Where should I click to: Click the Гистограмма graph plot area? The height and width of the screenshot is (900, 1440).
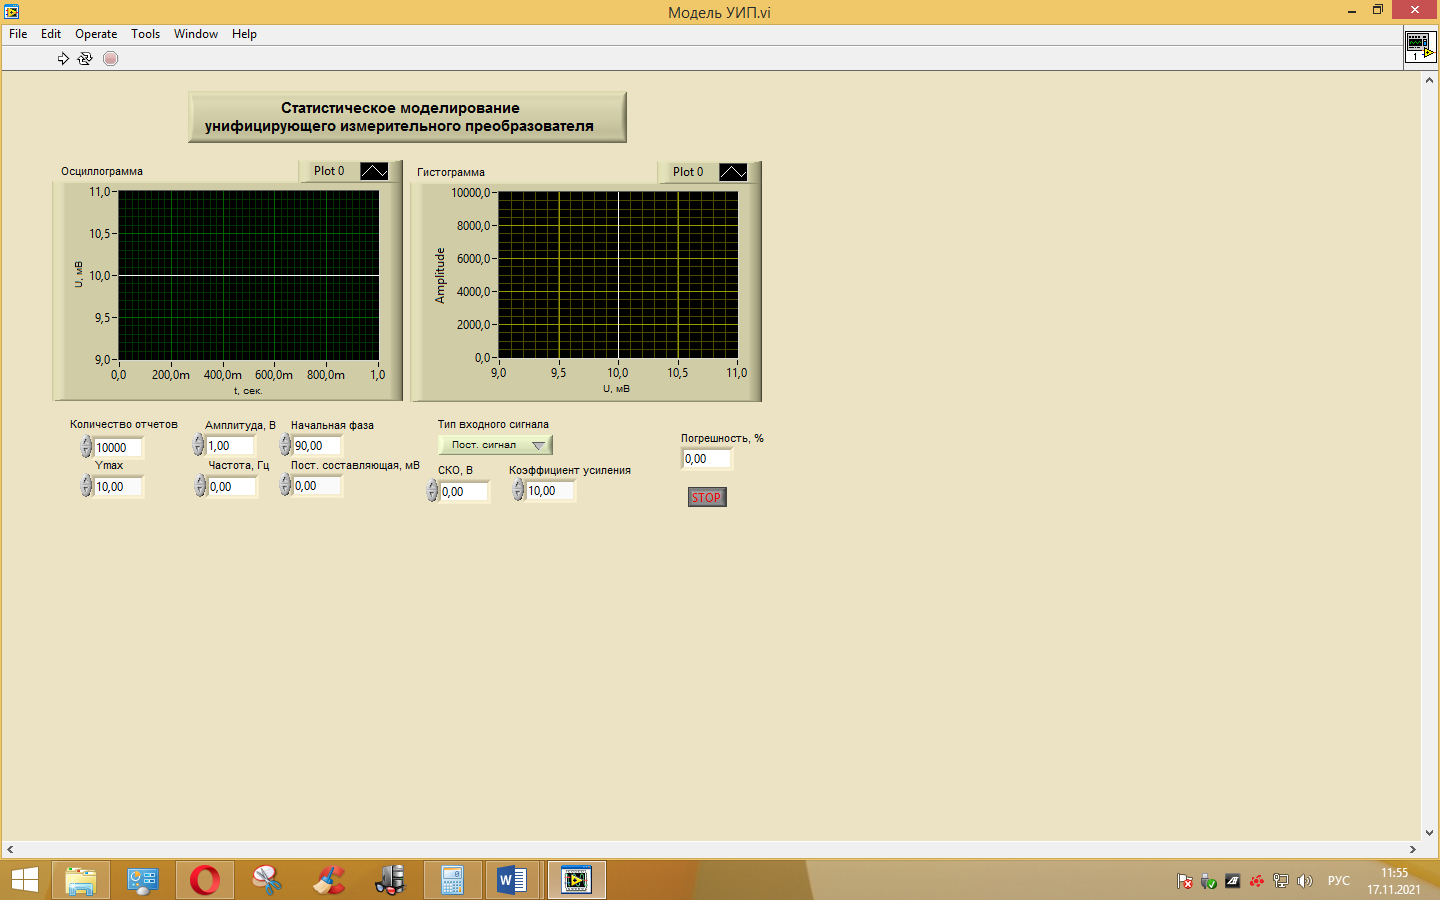618,275
